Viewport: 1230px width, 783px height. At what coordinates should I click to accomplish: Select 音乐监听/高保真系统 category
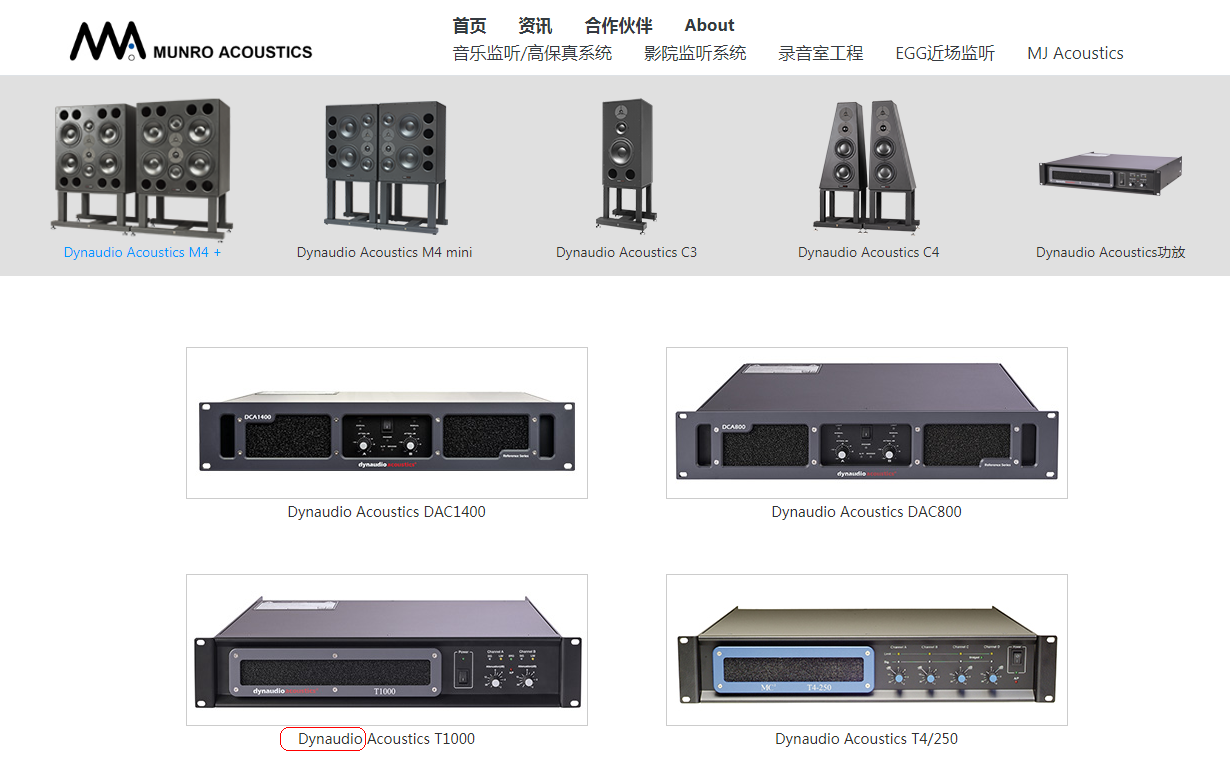click(532, 53)
